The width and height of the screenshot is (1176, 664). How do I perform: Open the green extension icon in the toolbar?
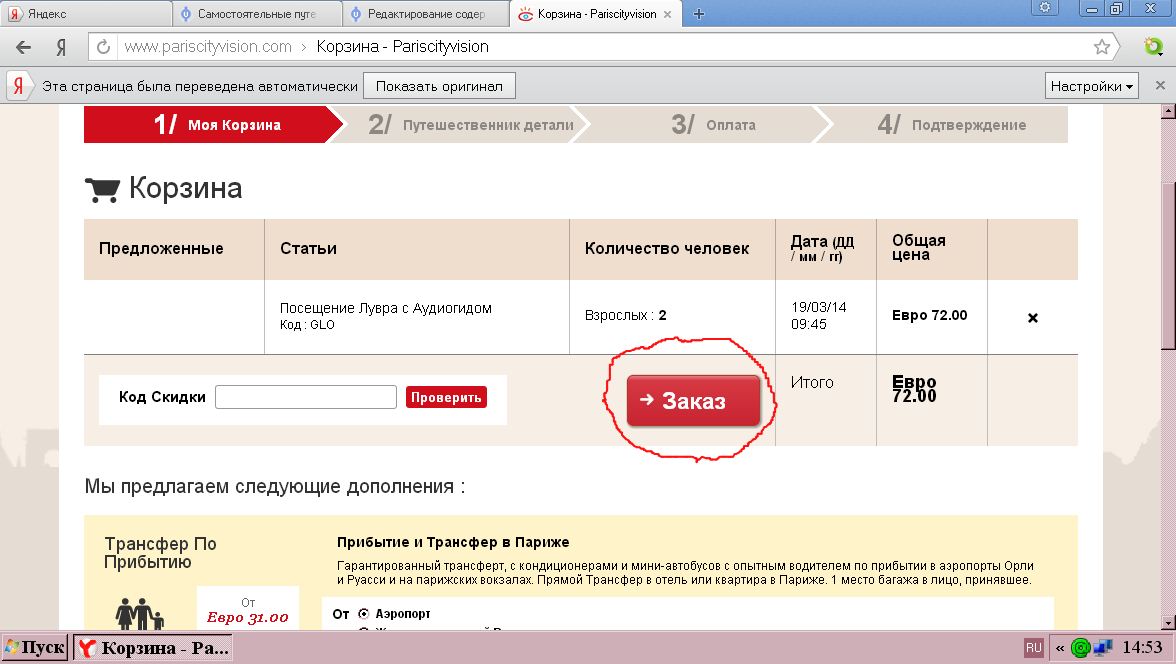click(x=1153, y=47)
